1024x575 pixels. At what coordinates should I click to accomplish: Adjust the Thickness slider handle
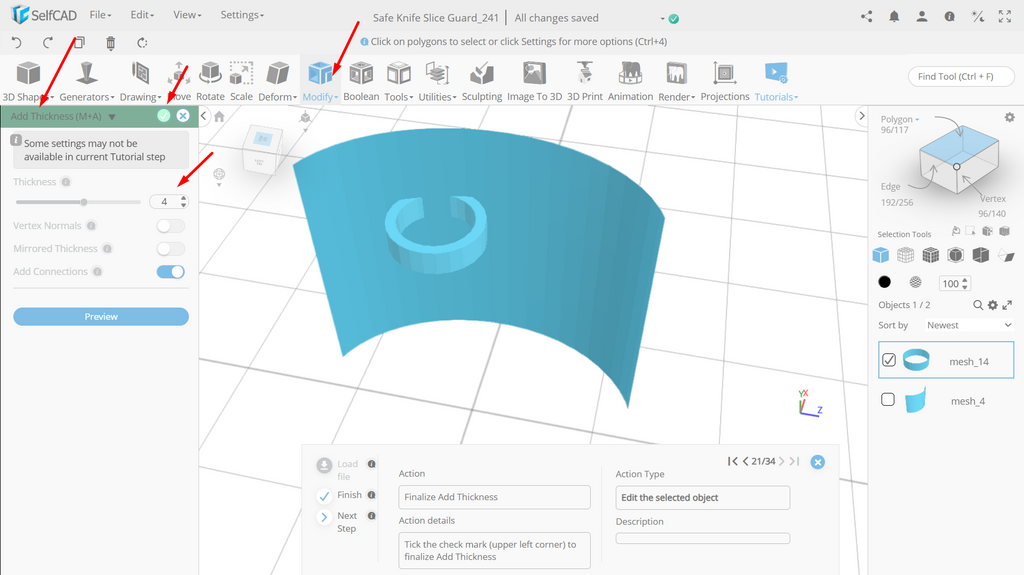point(84,203)
